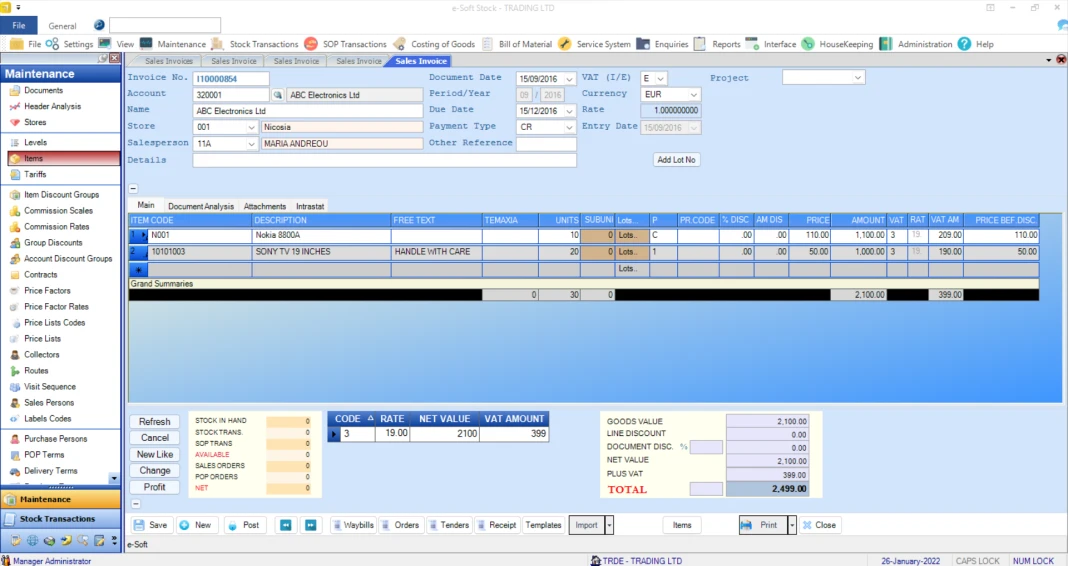Viewport: 1068px width, 566px height.
Task: Click the Other Reference field
Action: point(546,144)
